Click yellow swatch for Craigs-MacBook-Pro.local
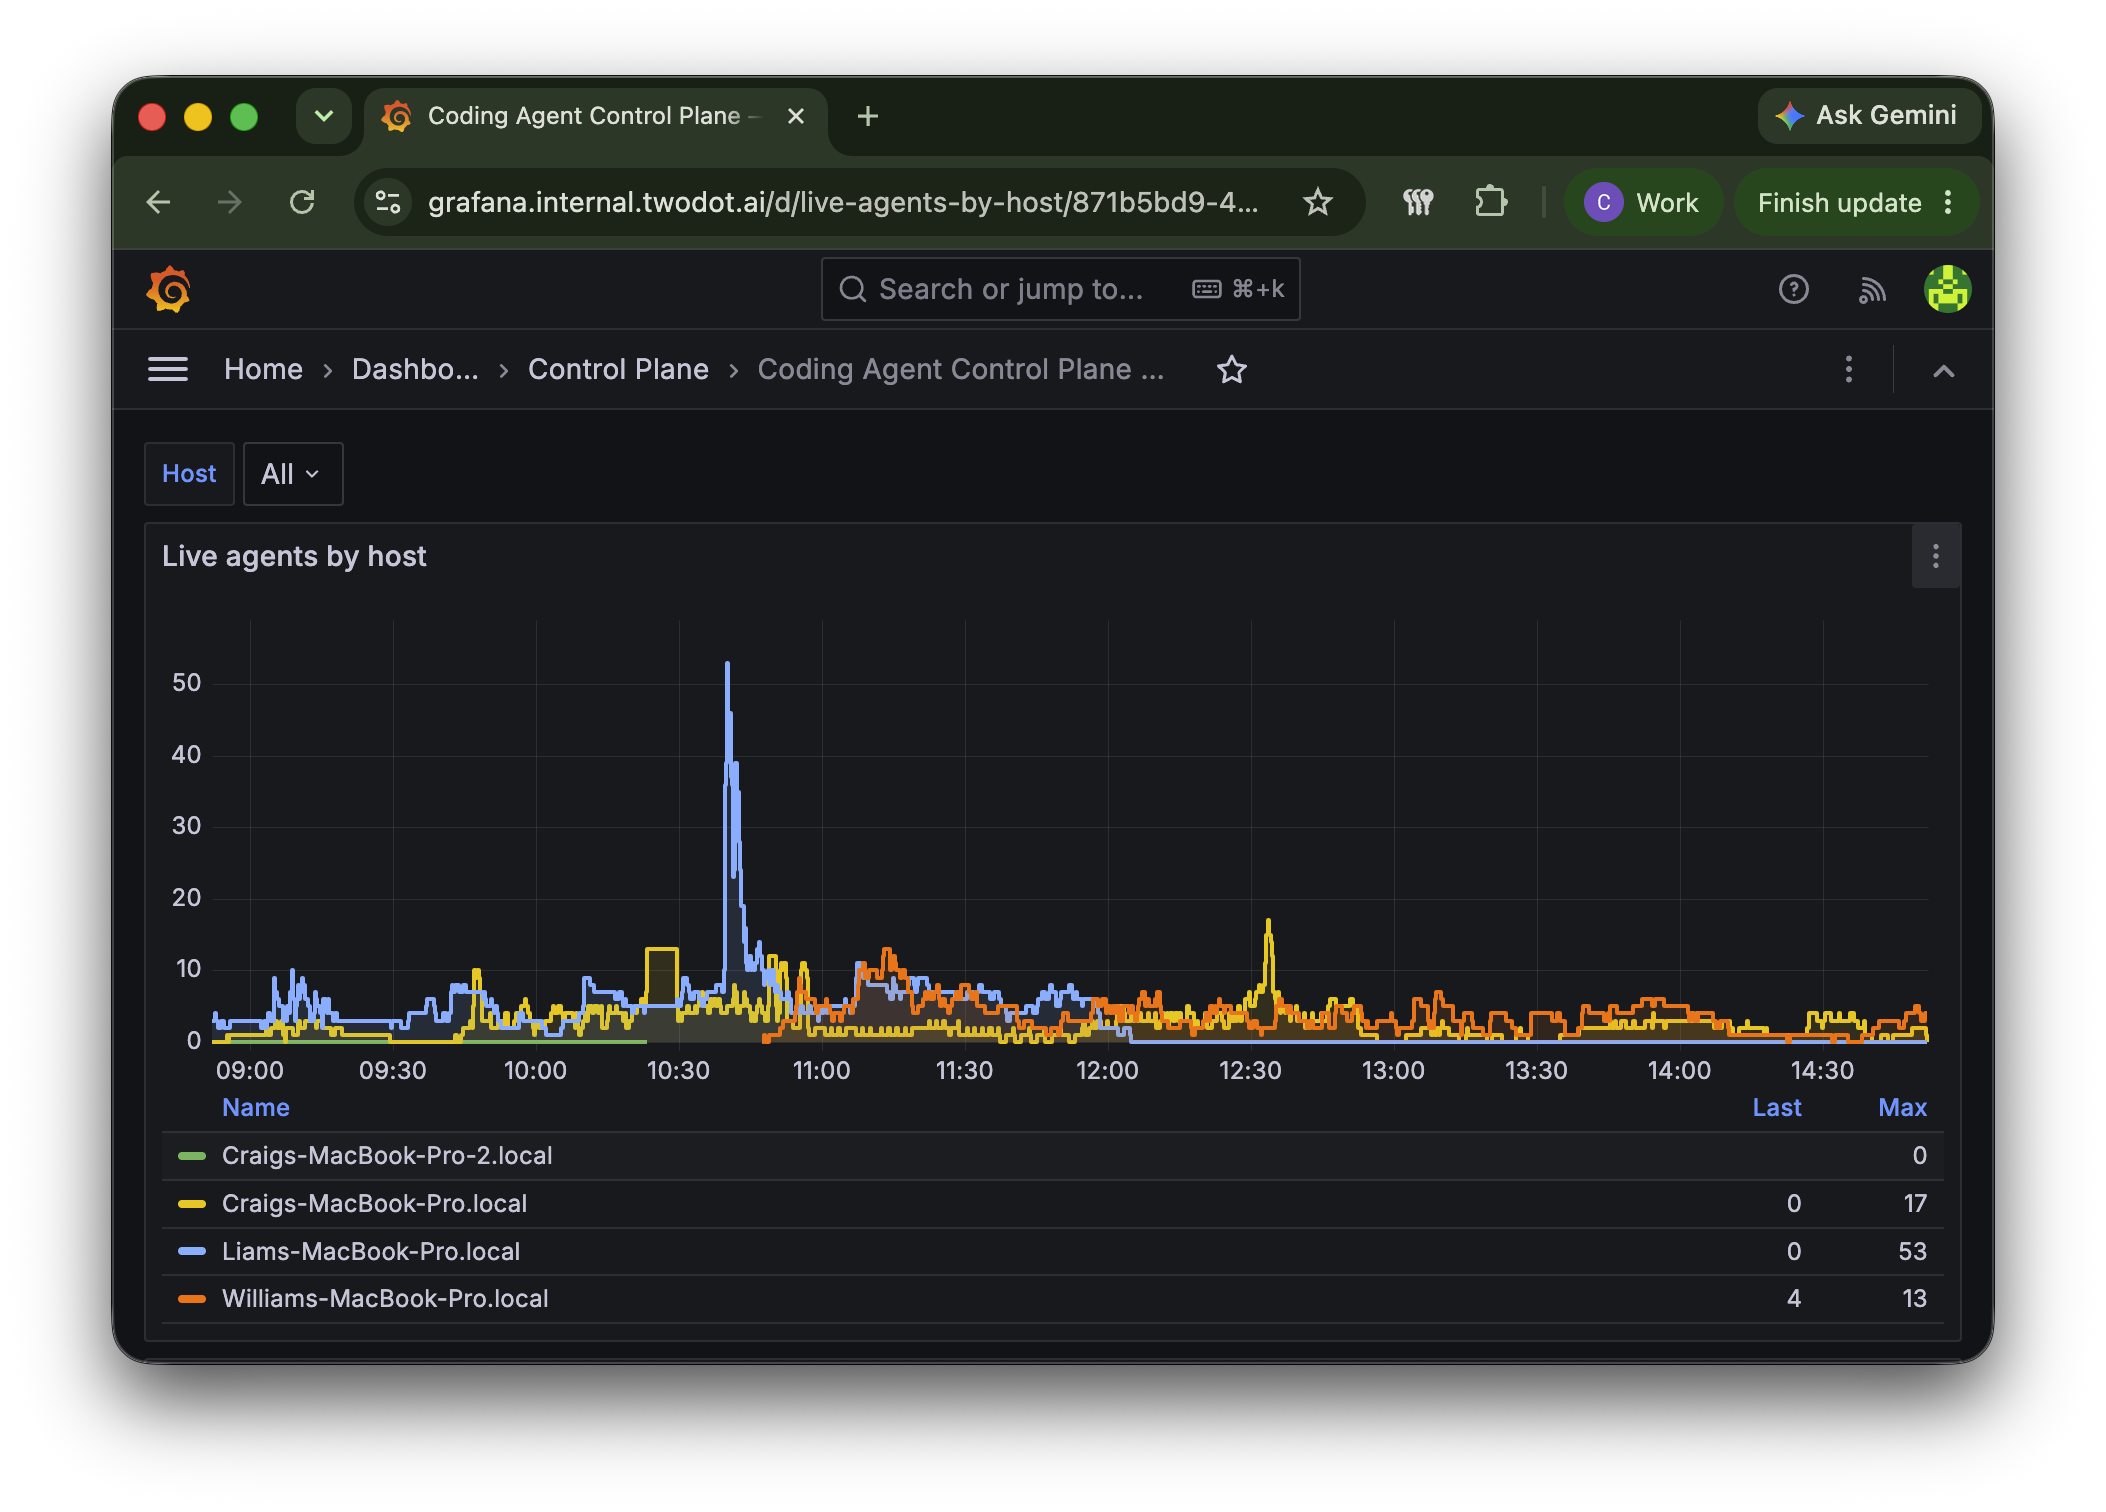 pos(191,1204)
